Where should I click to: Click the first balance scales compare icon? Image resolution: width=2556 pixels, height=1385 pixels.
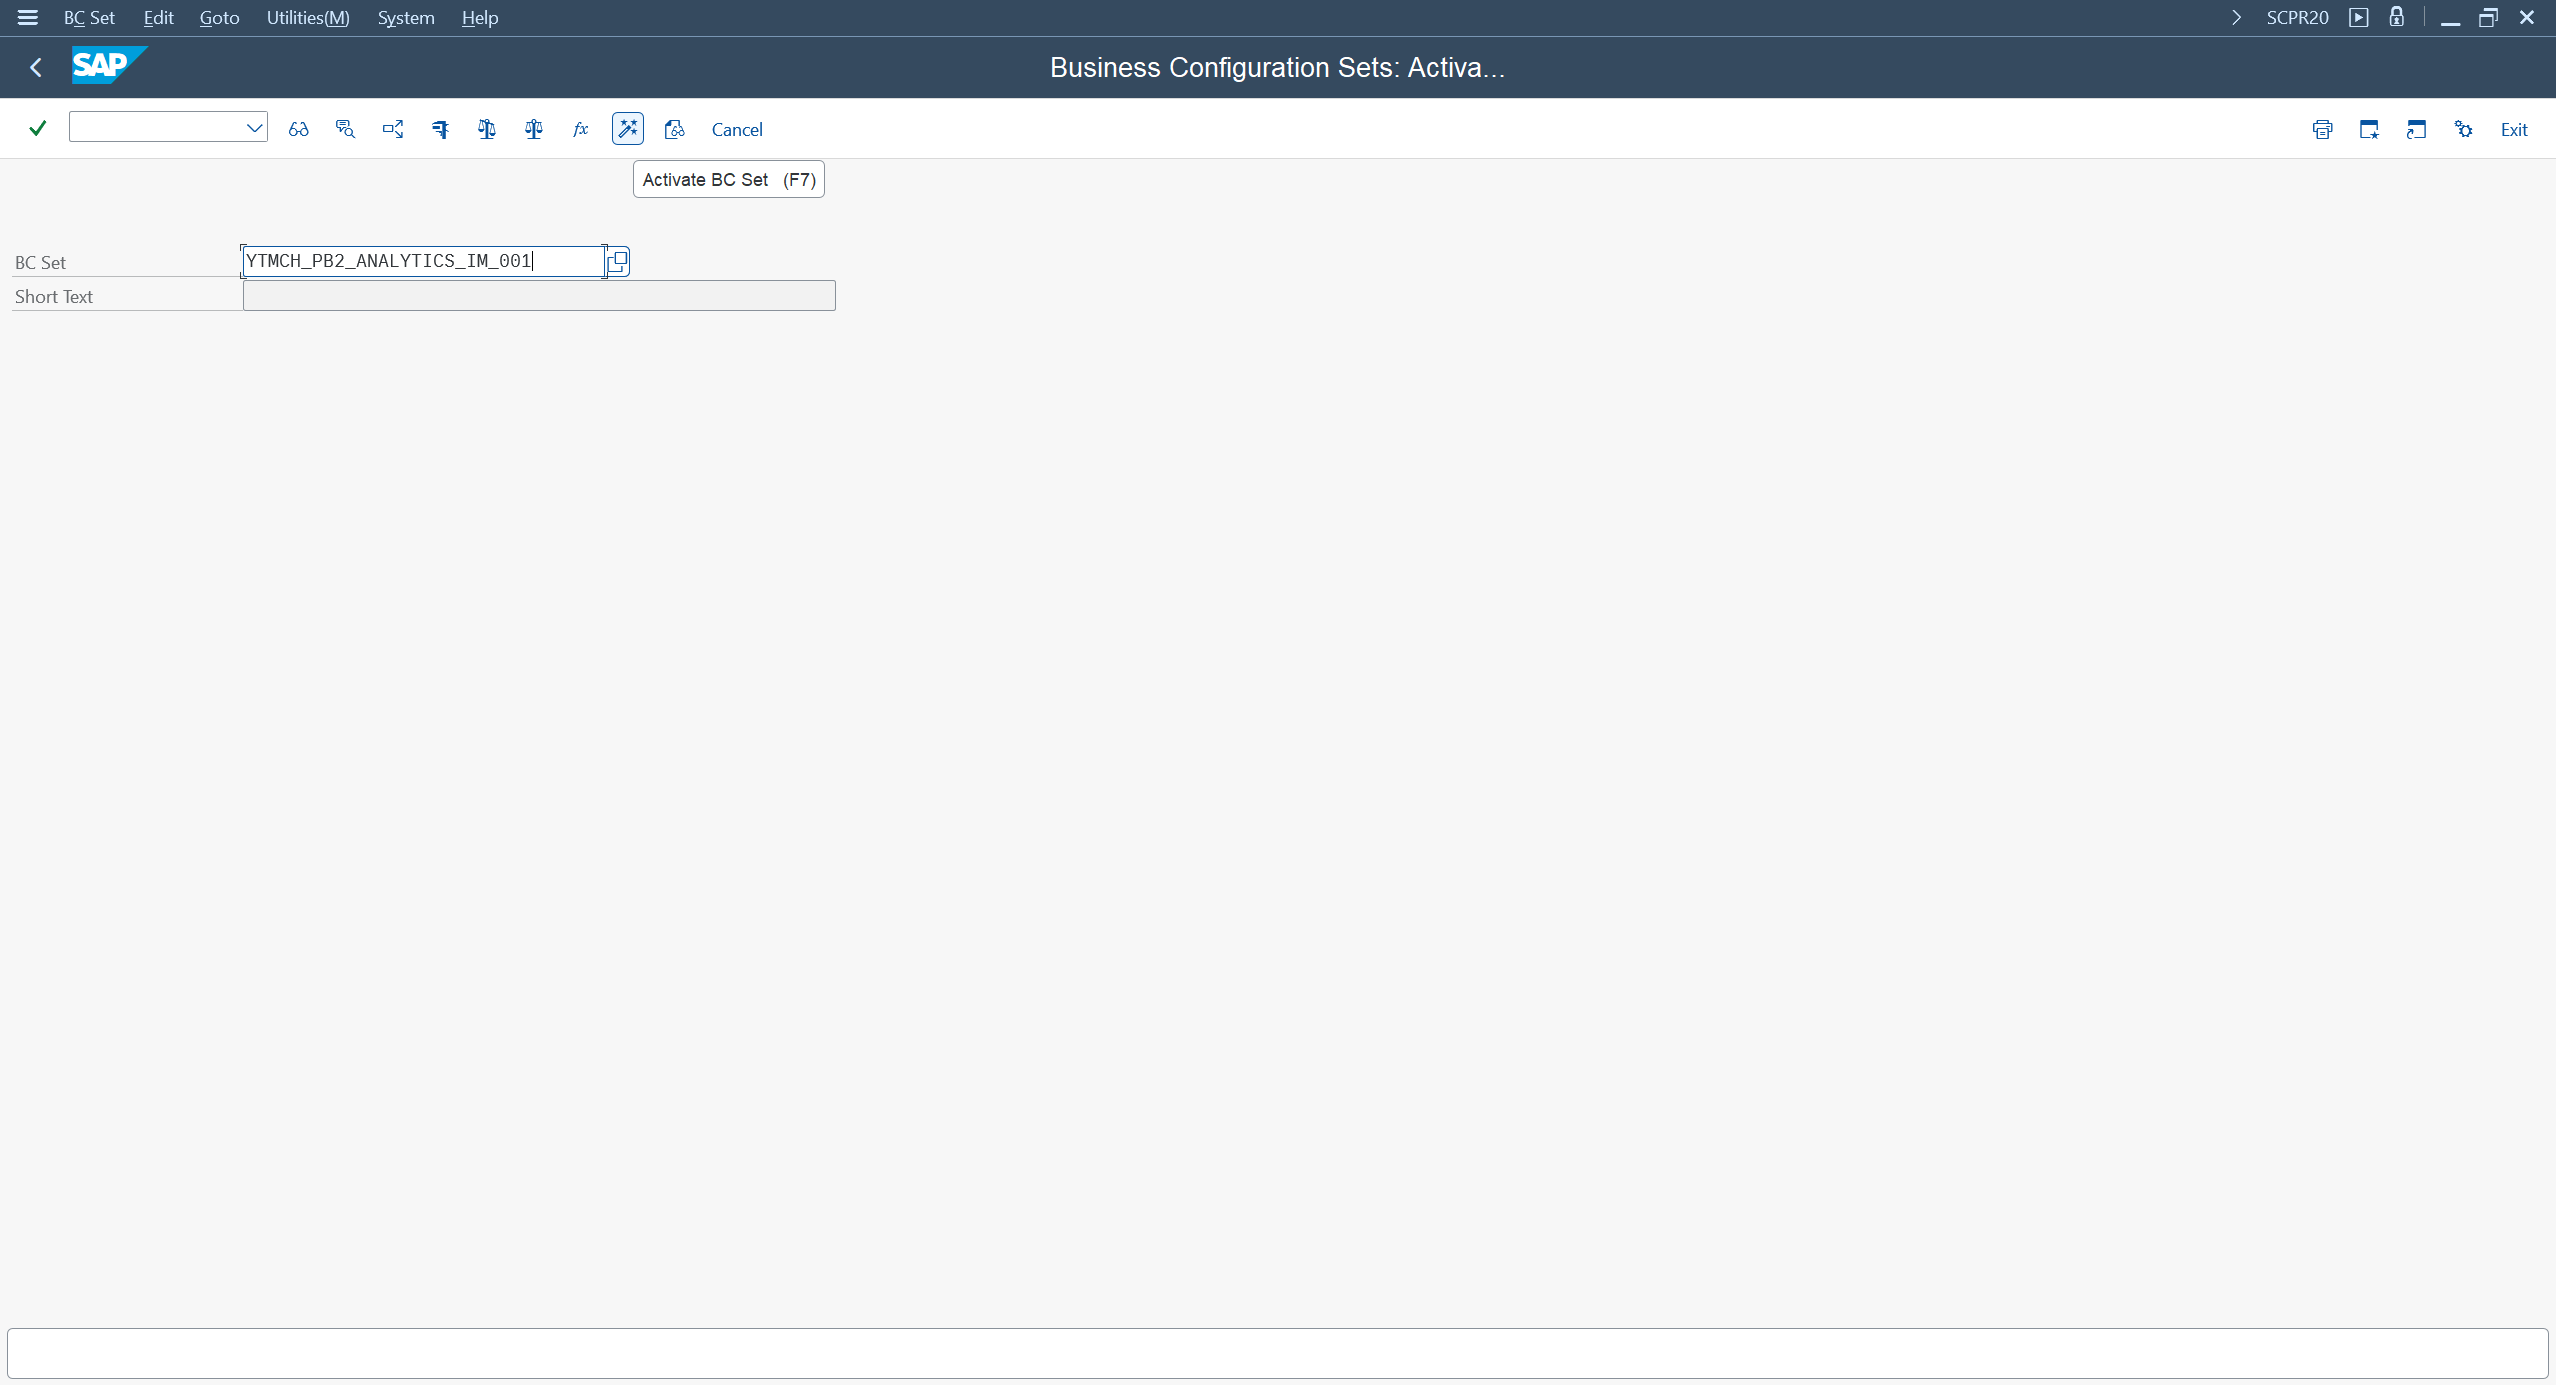[487, 129]
